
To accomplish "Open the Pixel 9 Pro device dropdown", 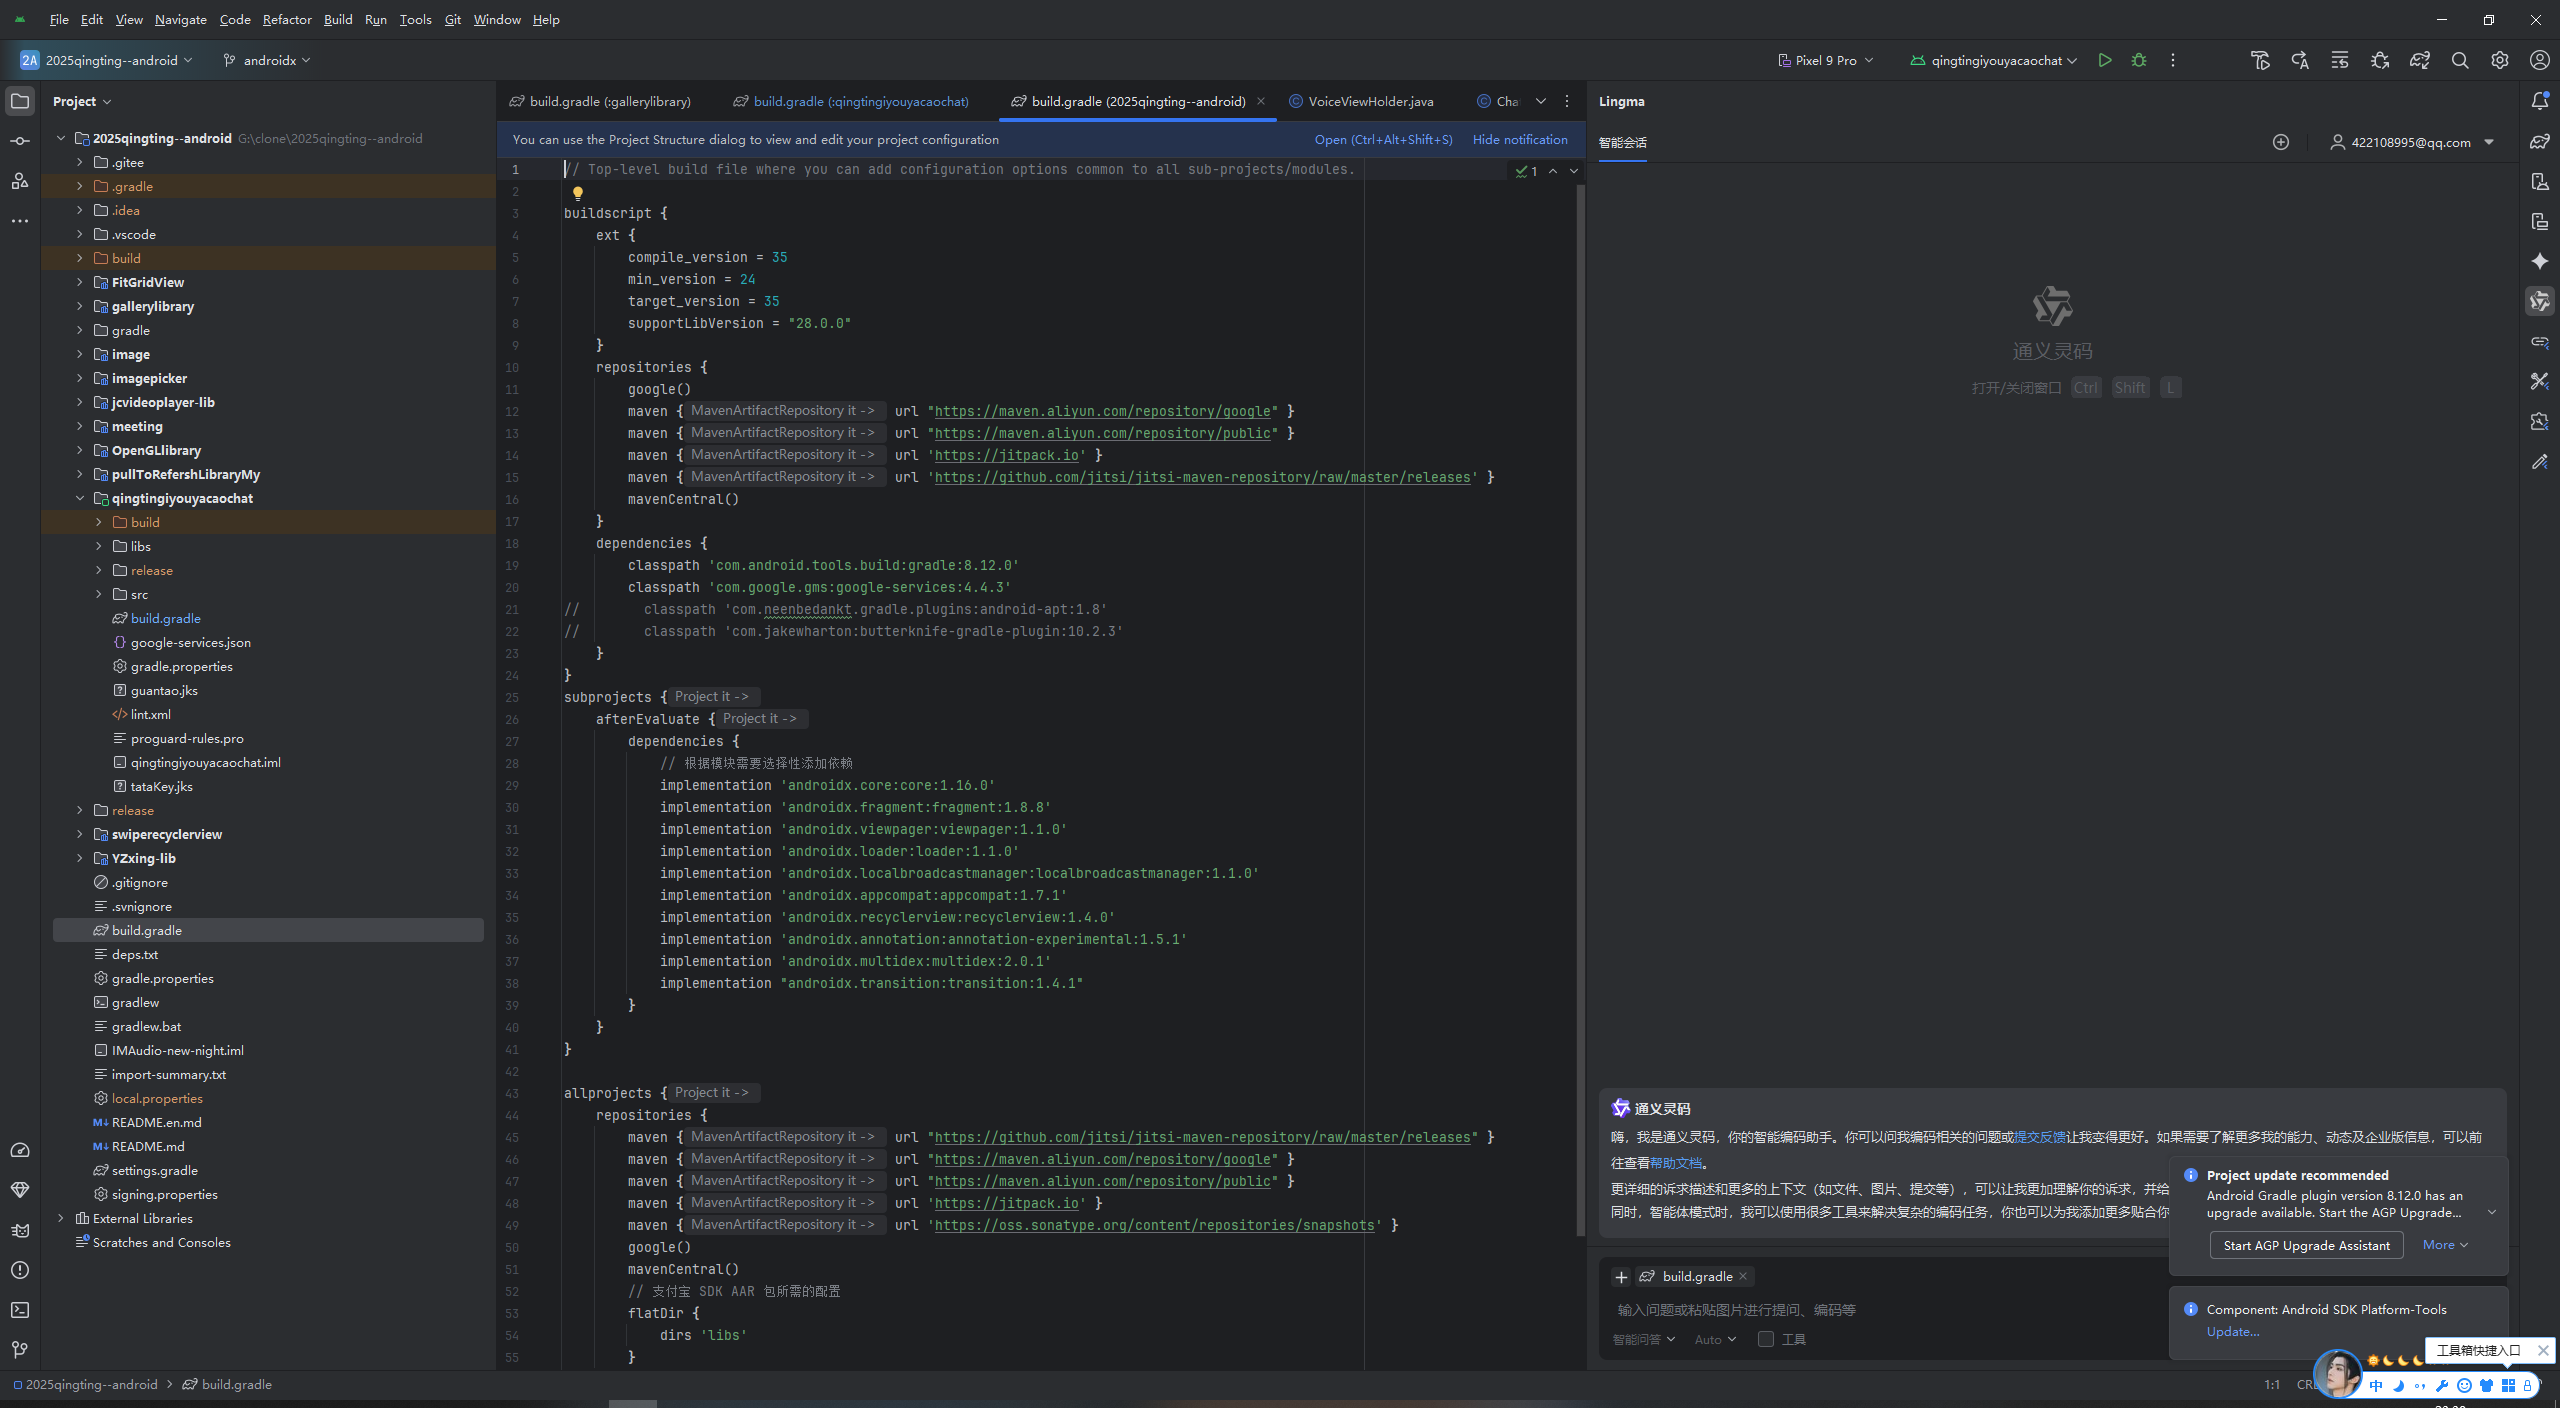I will point(1826,60).
